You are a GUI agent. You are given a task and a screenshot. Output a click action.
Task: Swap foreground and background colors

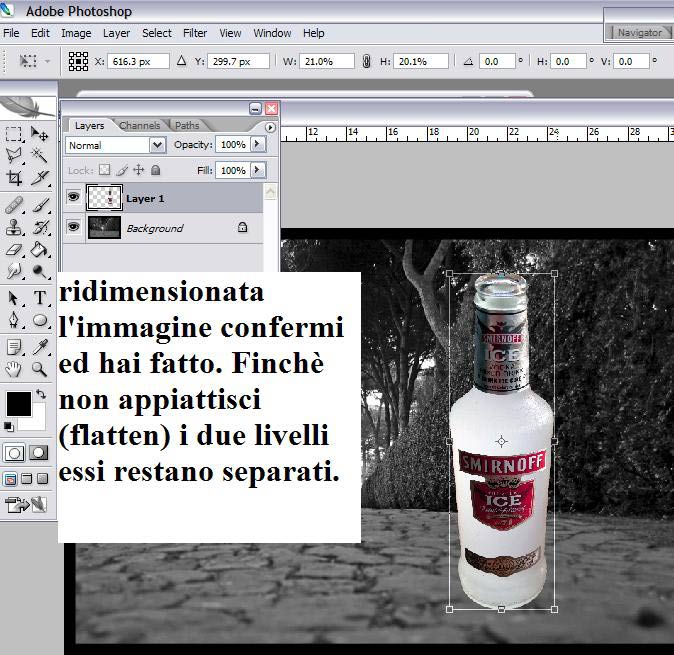(x=41, y=394)
